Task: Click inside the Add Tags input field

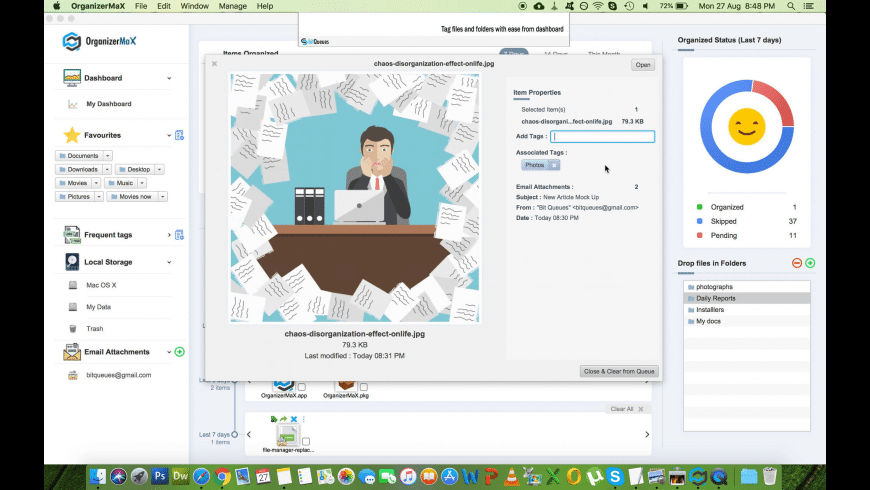Action: tap(602, 137)
